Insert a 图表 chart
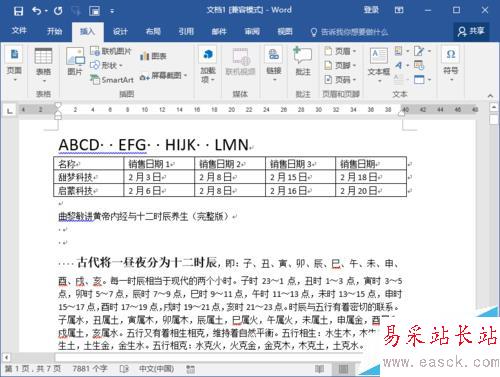The image size is (500, 377). pyautogui.click(x=153, y=56)
